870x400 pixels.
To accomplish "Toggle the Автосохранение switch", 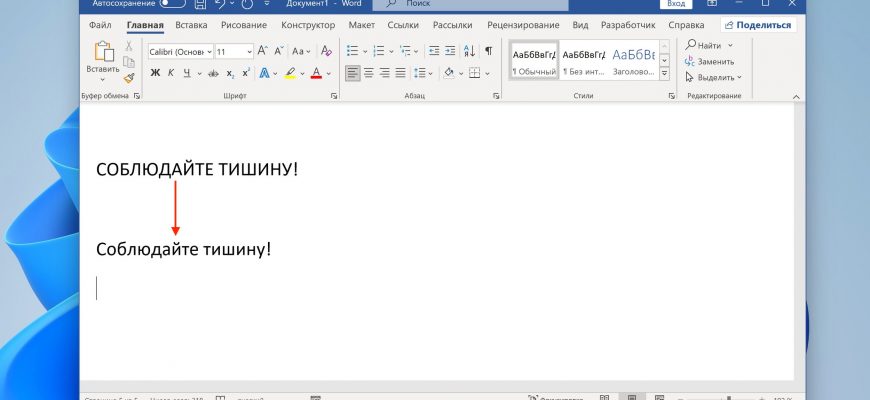I will pos(172,4).
